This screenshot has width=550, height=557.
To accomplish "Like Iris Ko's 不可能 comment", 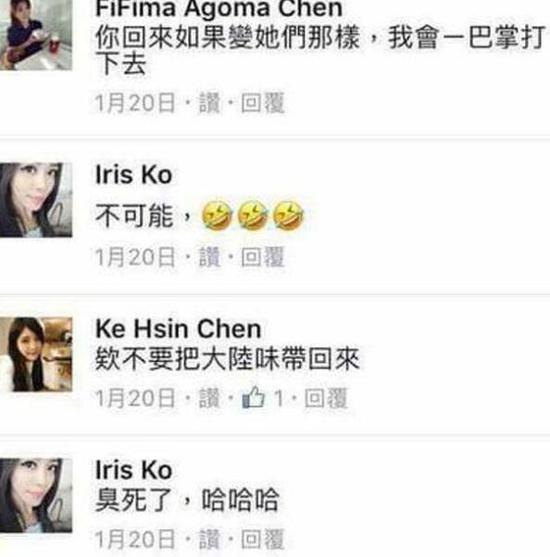I will click(209, 257).
